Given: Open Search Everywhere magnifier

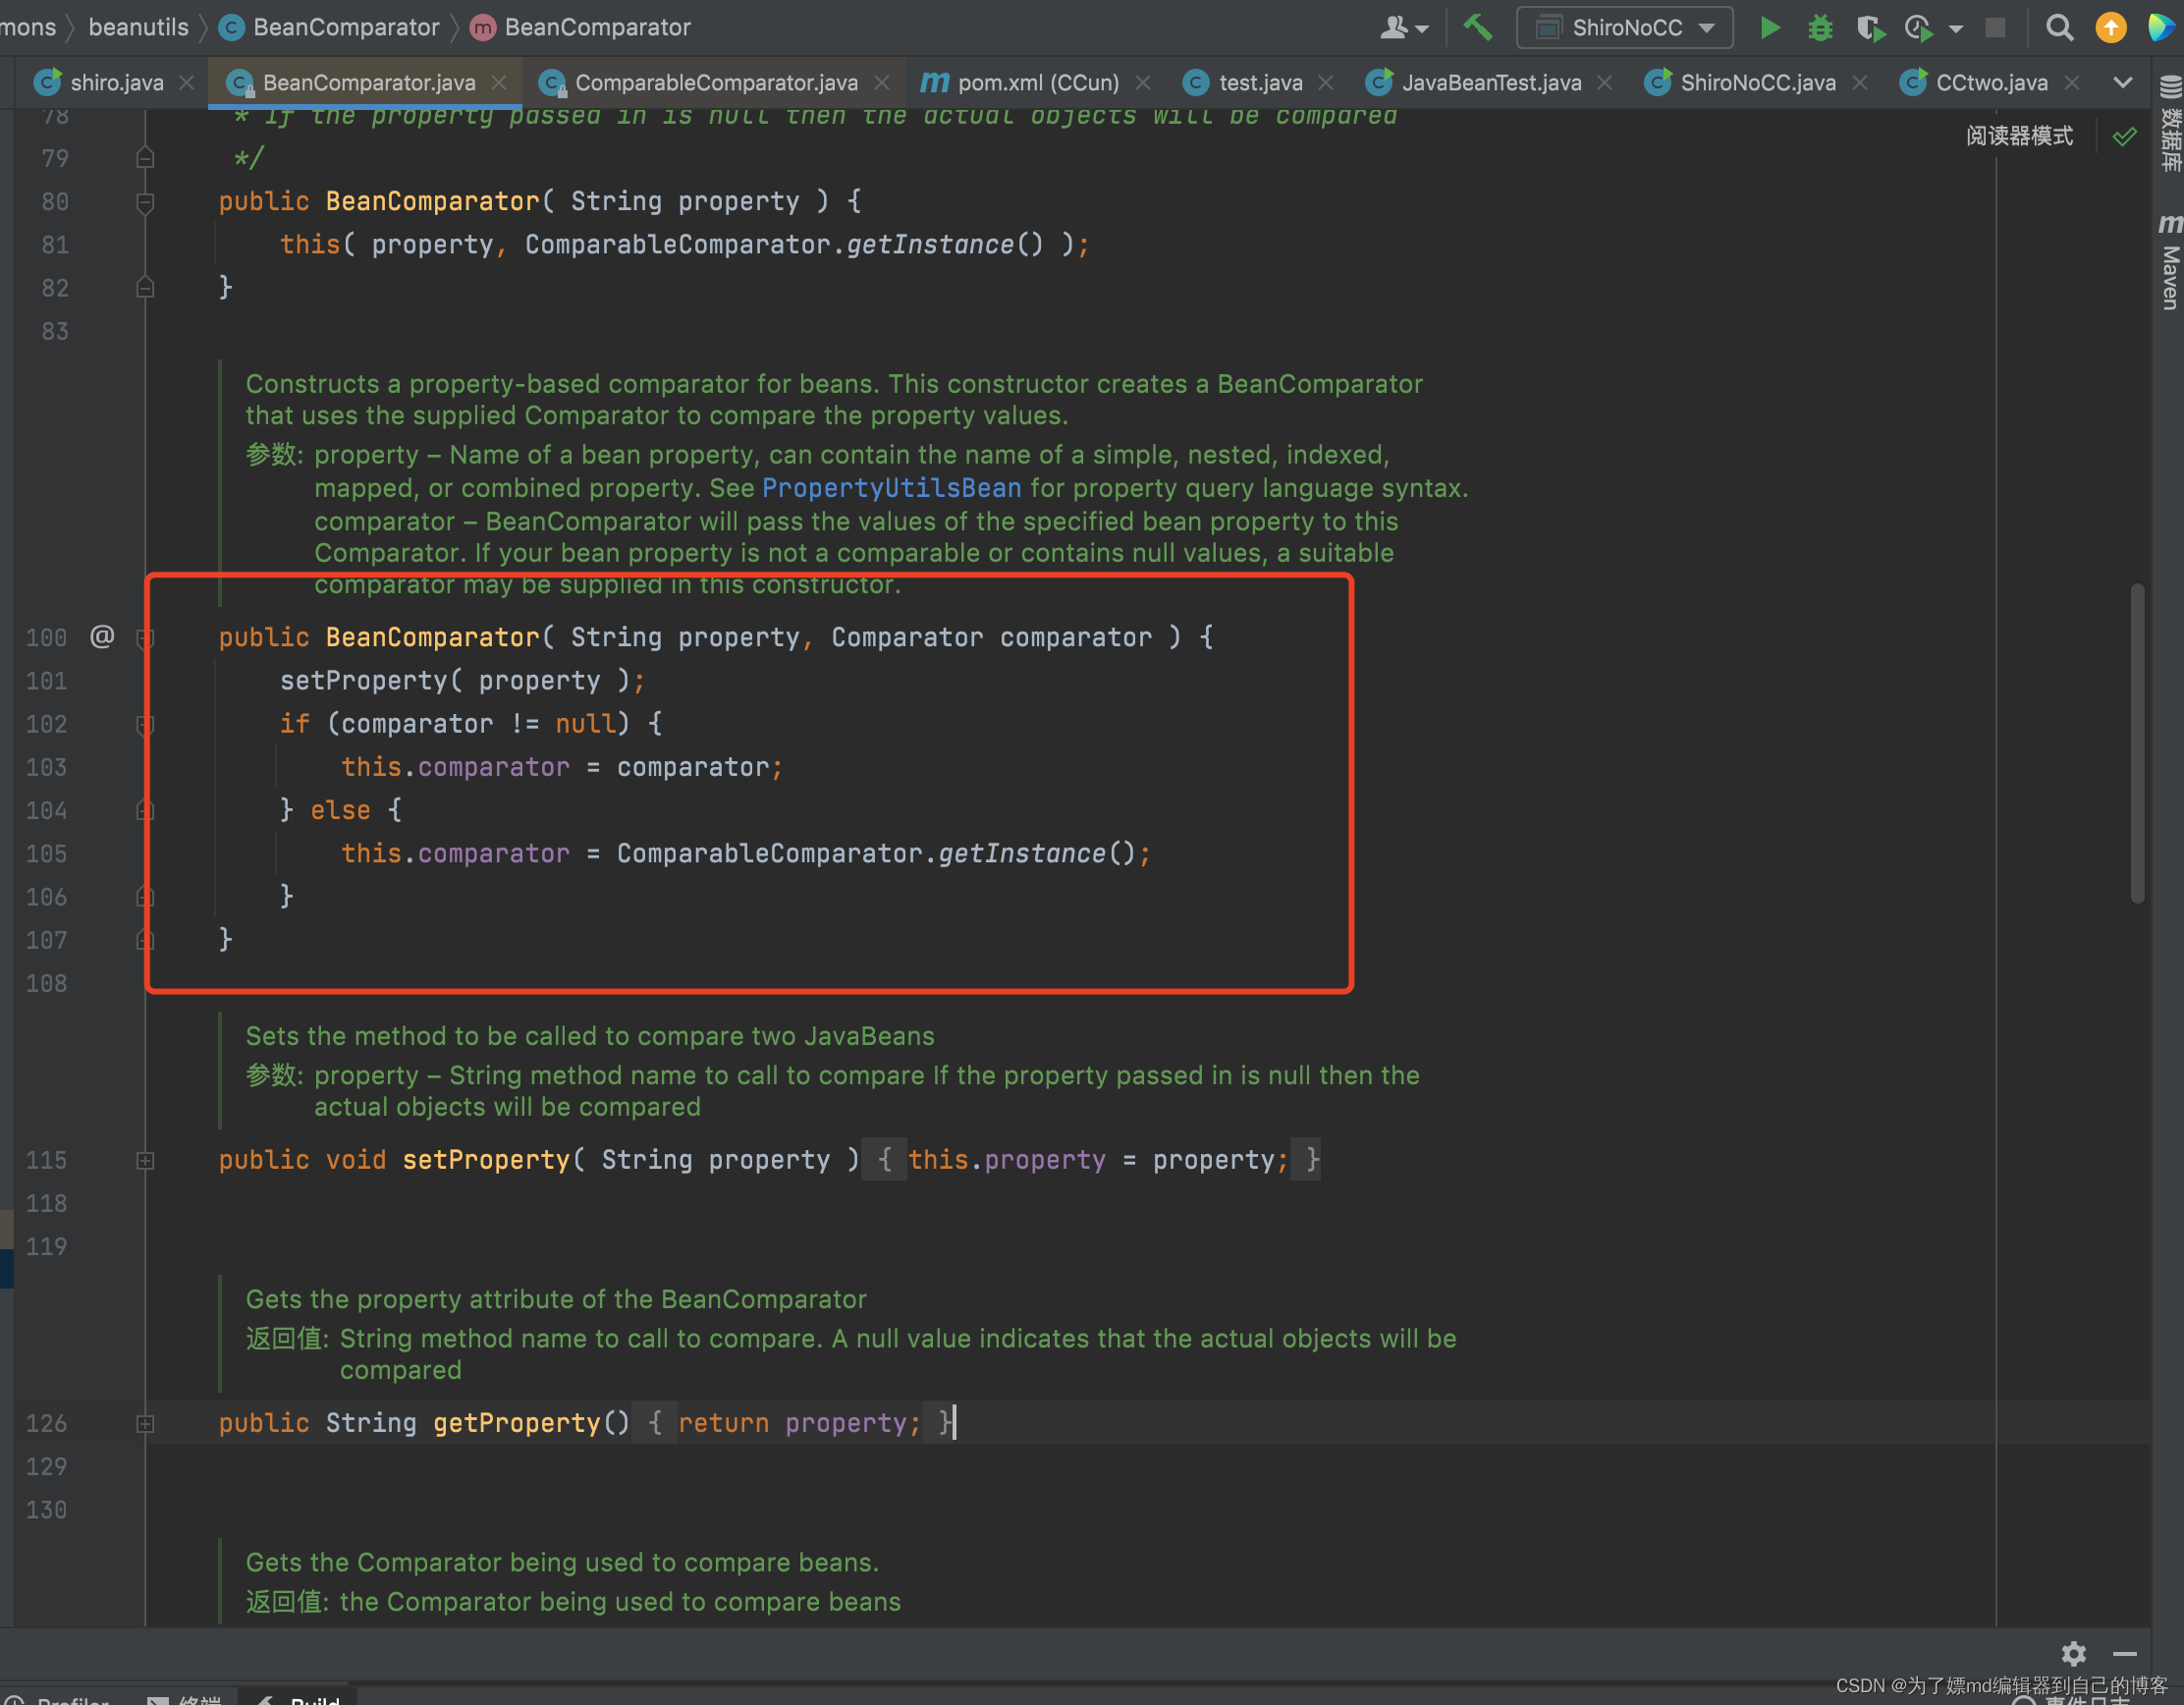Looking at the screenshot, I should pos(2059,27).
